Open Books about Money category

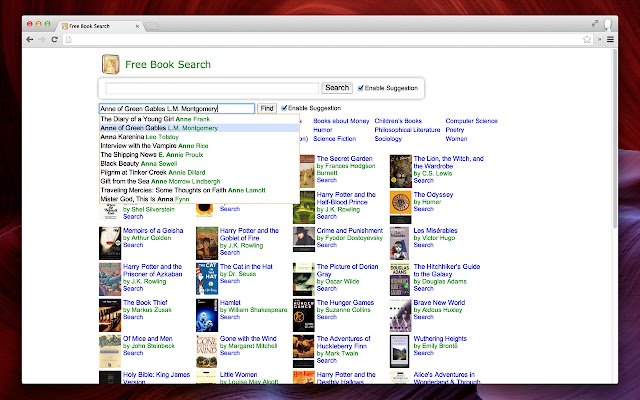coord(341,121)
